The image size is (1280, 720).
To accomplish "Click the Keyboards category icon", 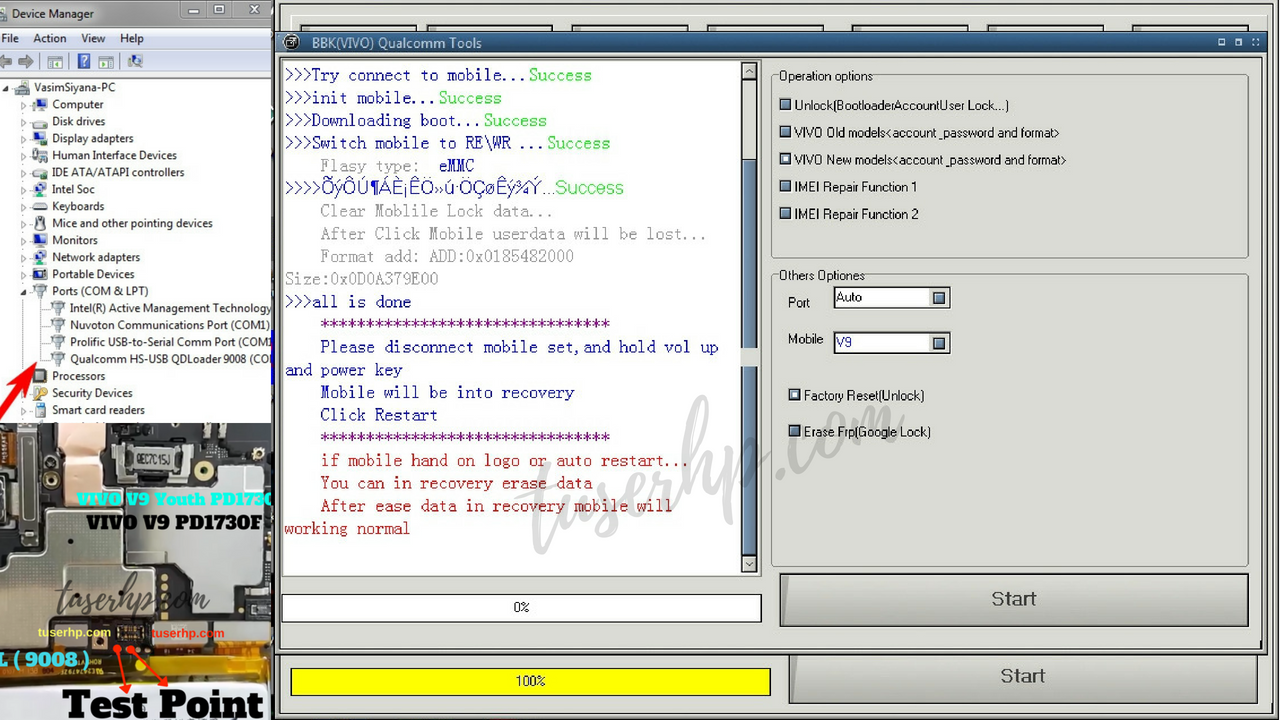I will coord(40,206).
